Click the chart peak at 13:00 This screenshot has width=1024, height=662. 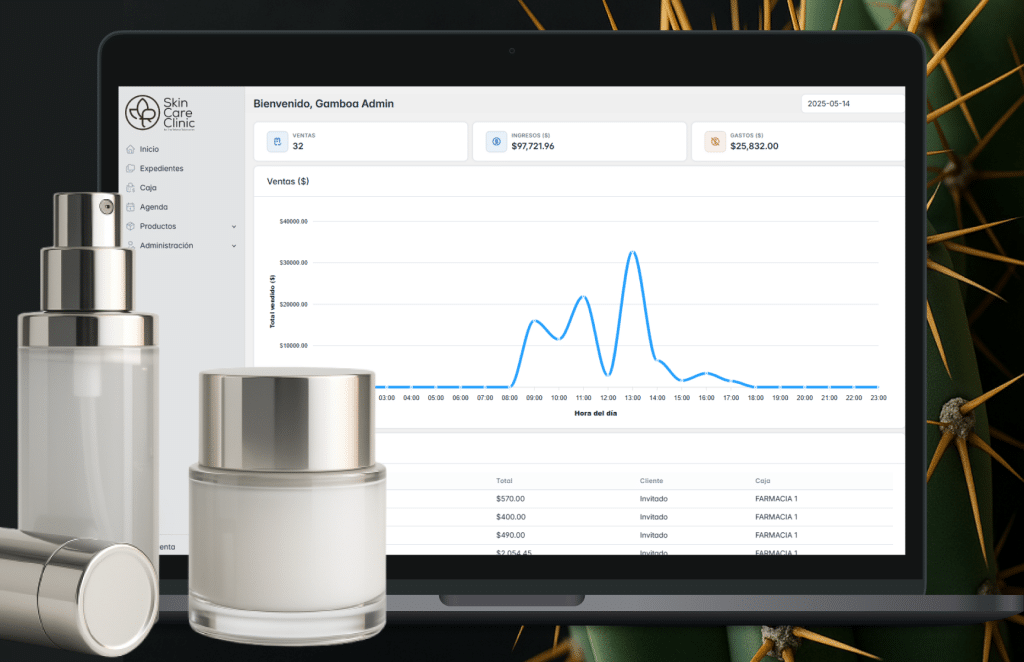632,252
